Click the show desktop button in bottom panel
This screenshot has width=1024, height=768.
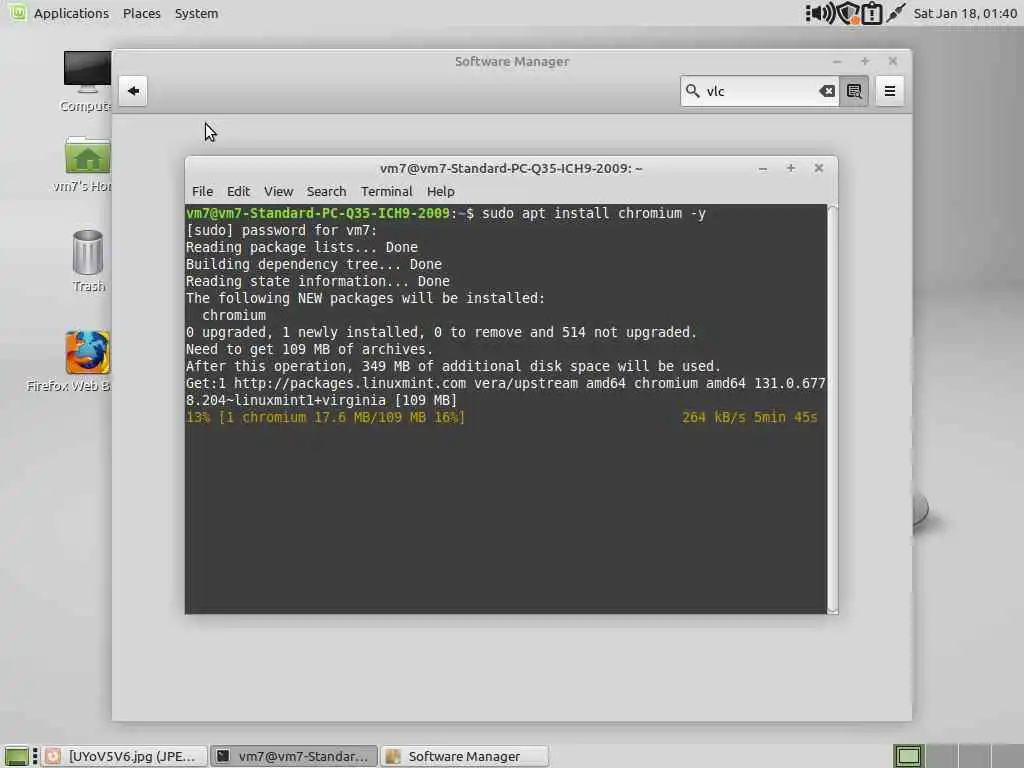tap(16, 756)
